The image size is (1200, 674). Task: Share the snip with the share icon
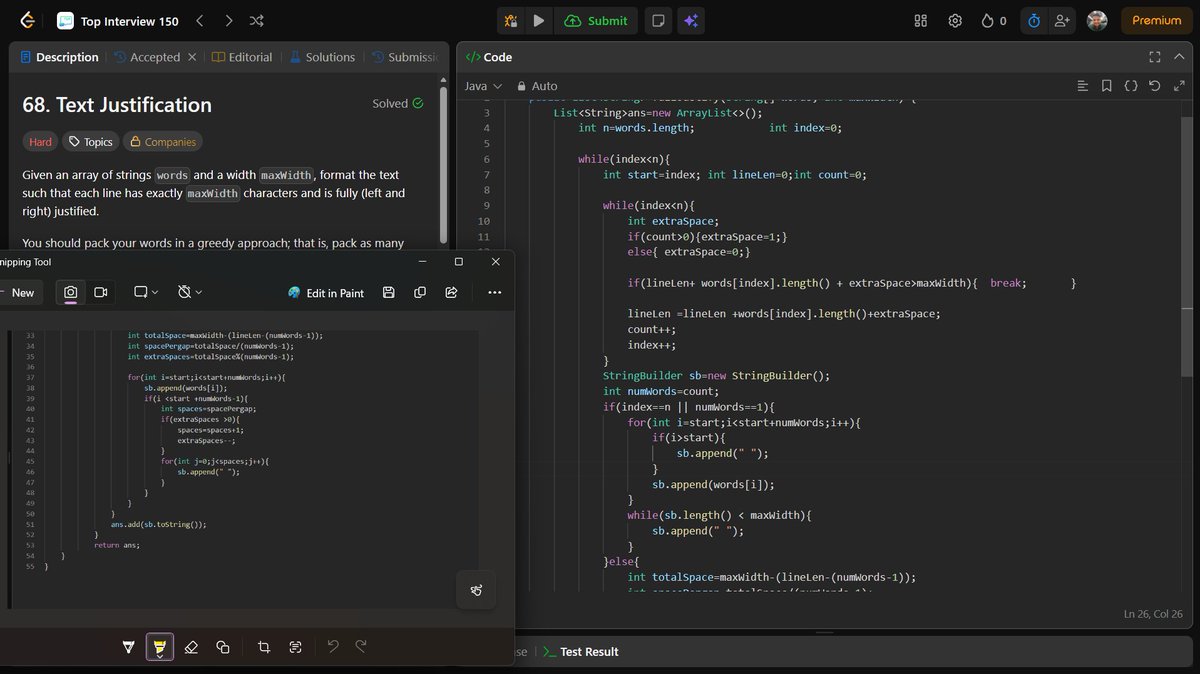click(451, 292)
